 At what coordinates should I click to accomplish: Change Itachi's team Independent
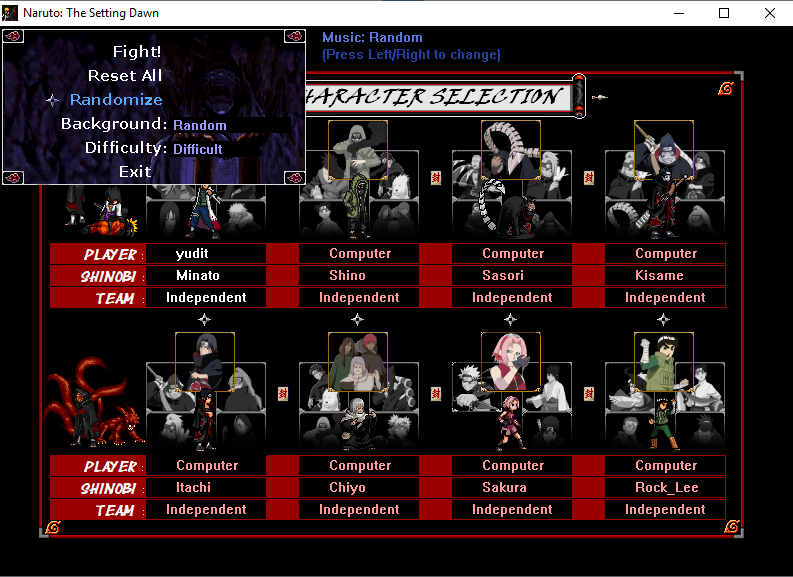(206, 509)
